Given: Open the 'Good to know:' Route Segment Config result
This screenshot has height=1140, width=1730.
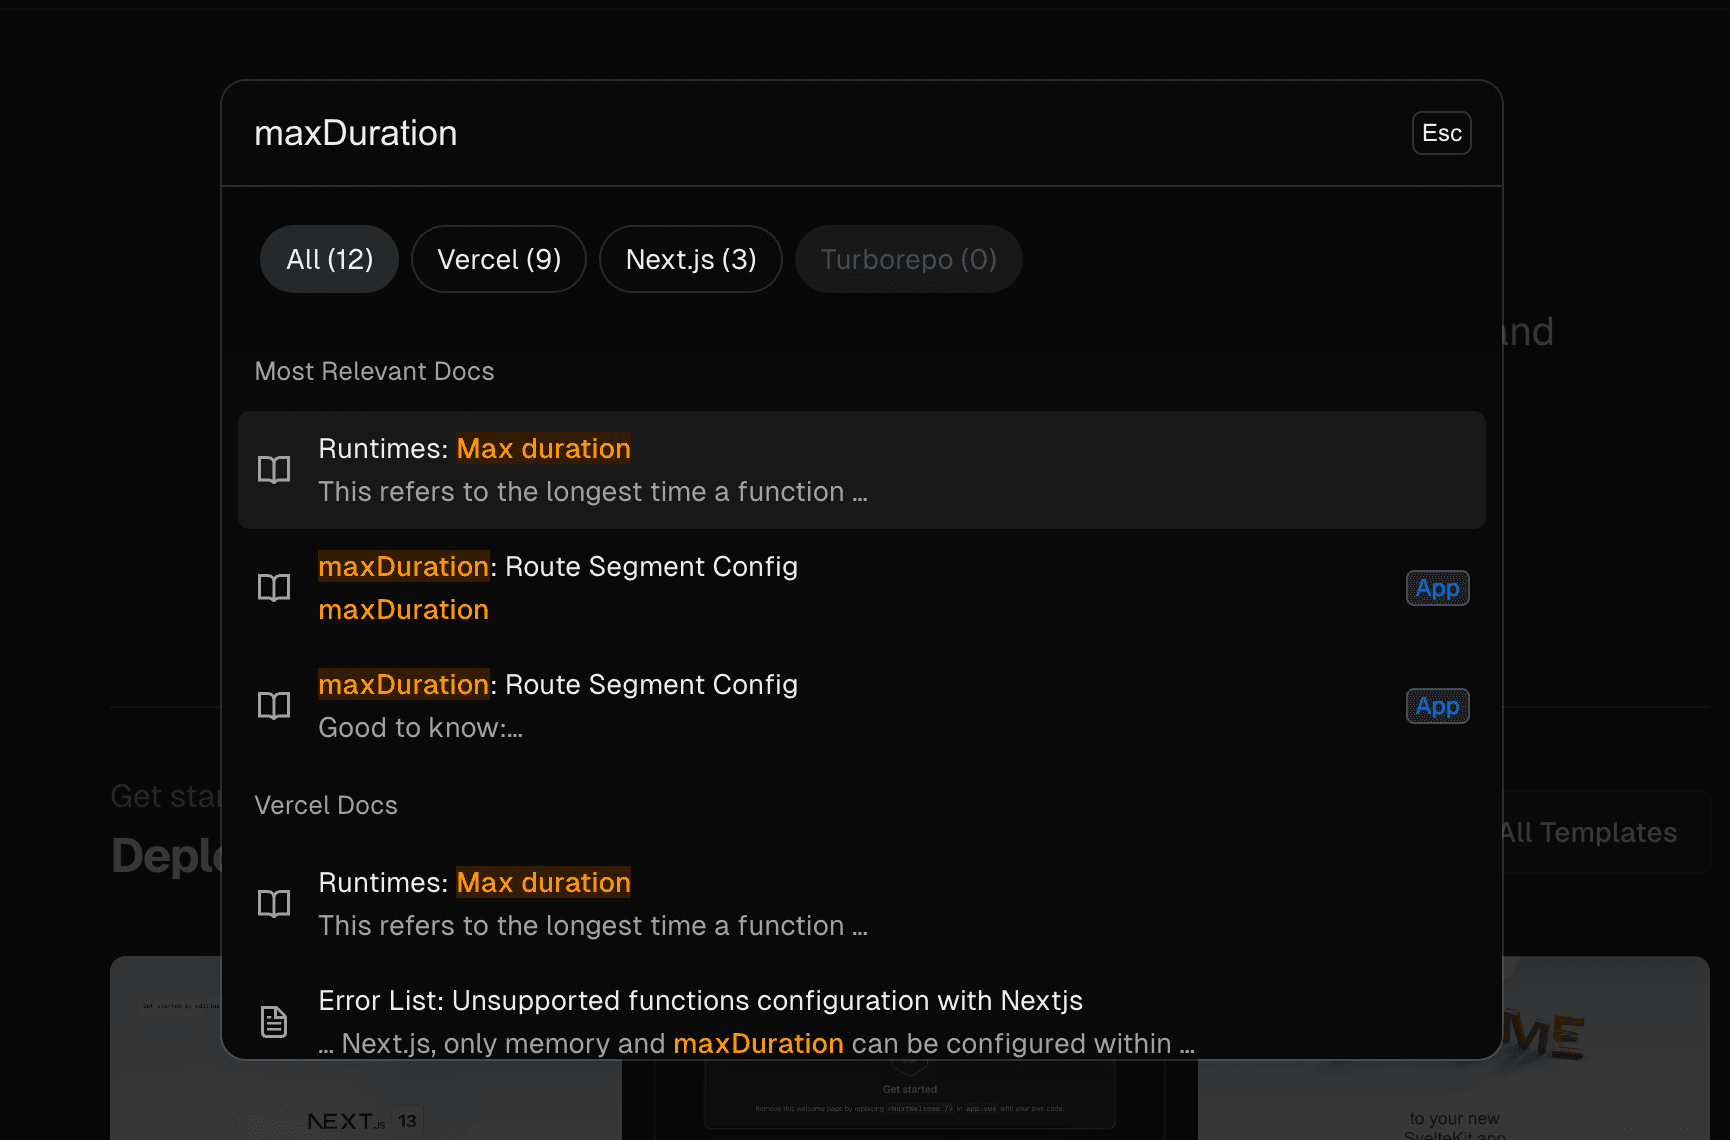Looking at the screenshot, I should [800, 706].
